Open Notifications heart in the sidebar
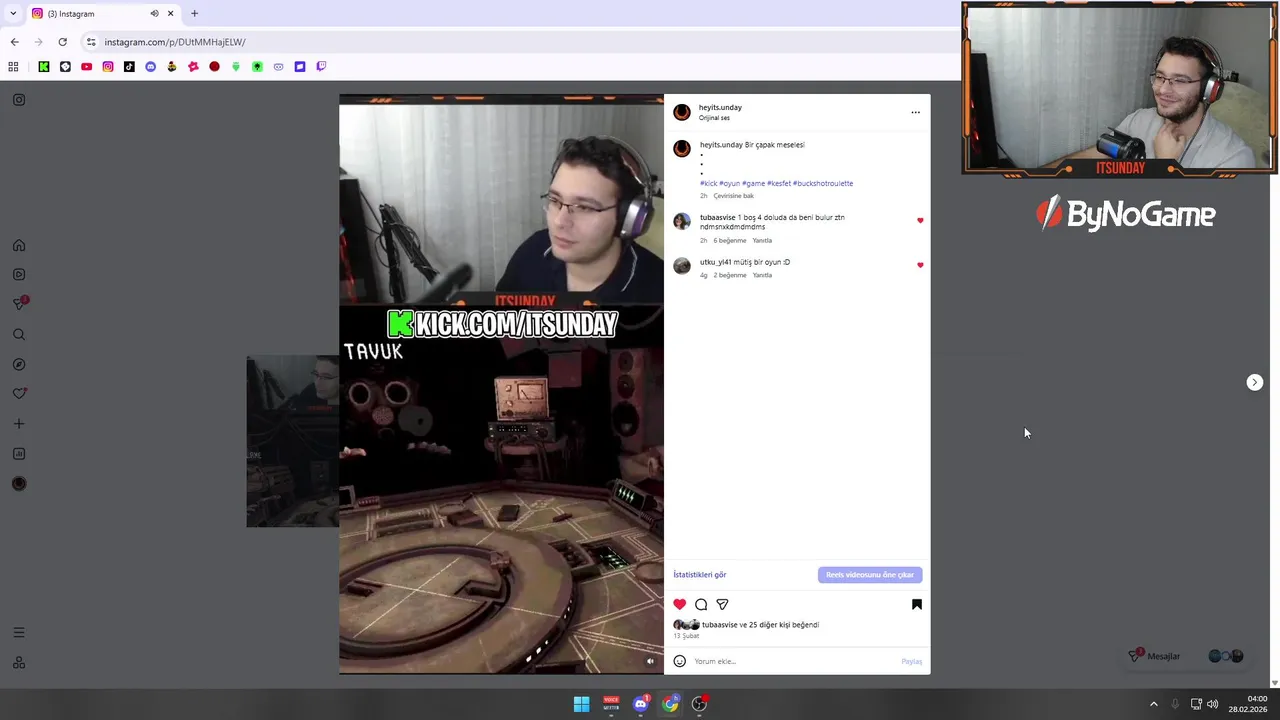 [19, 394]
